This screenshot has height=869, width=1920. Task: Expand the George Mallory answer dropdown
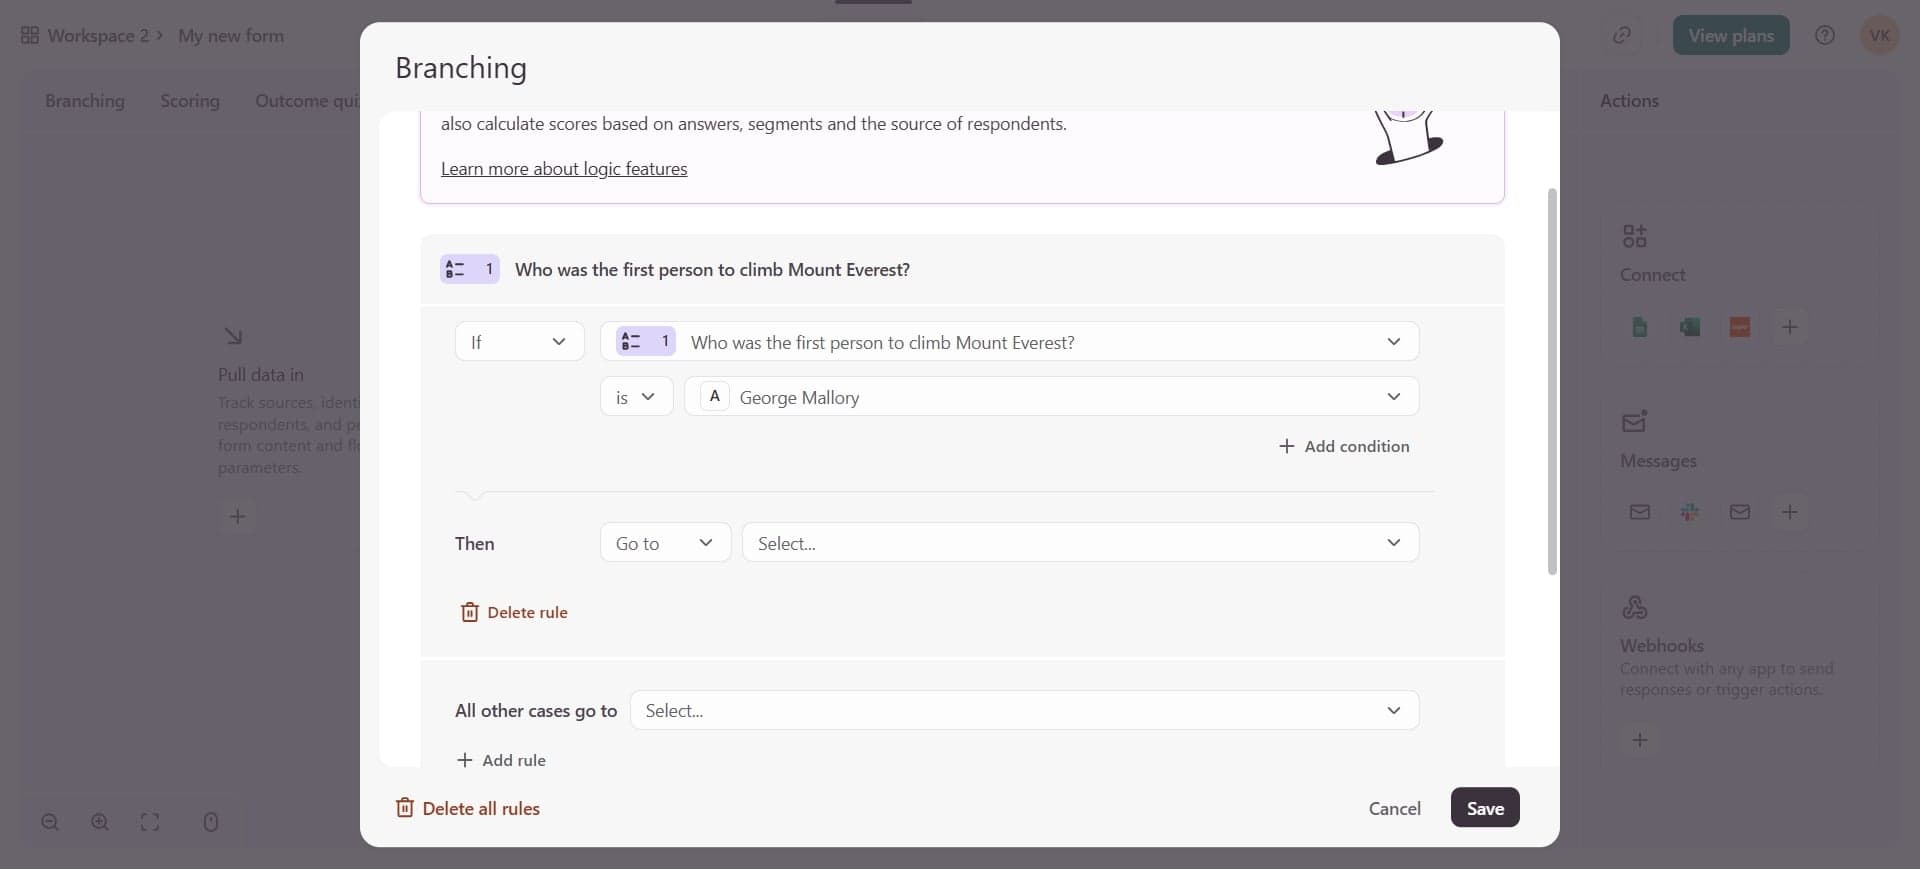tap(1051, 397)
